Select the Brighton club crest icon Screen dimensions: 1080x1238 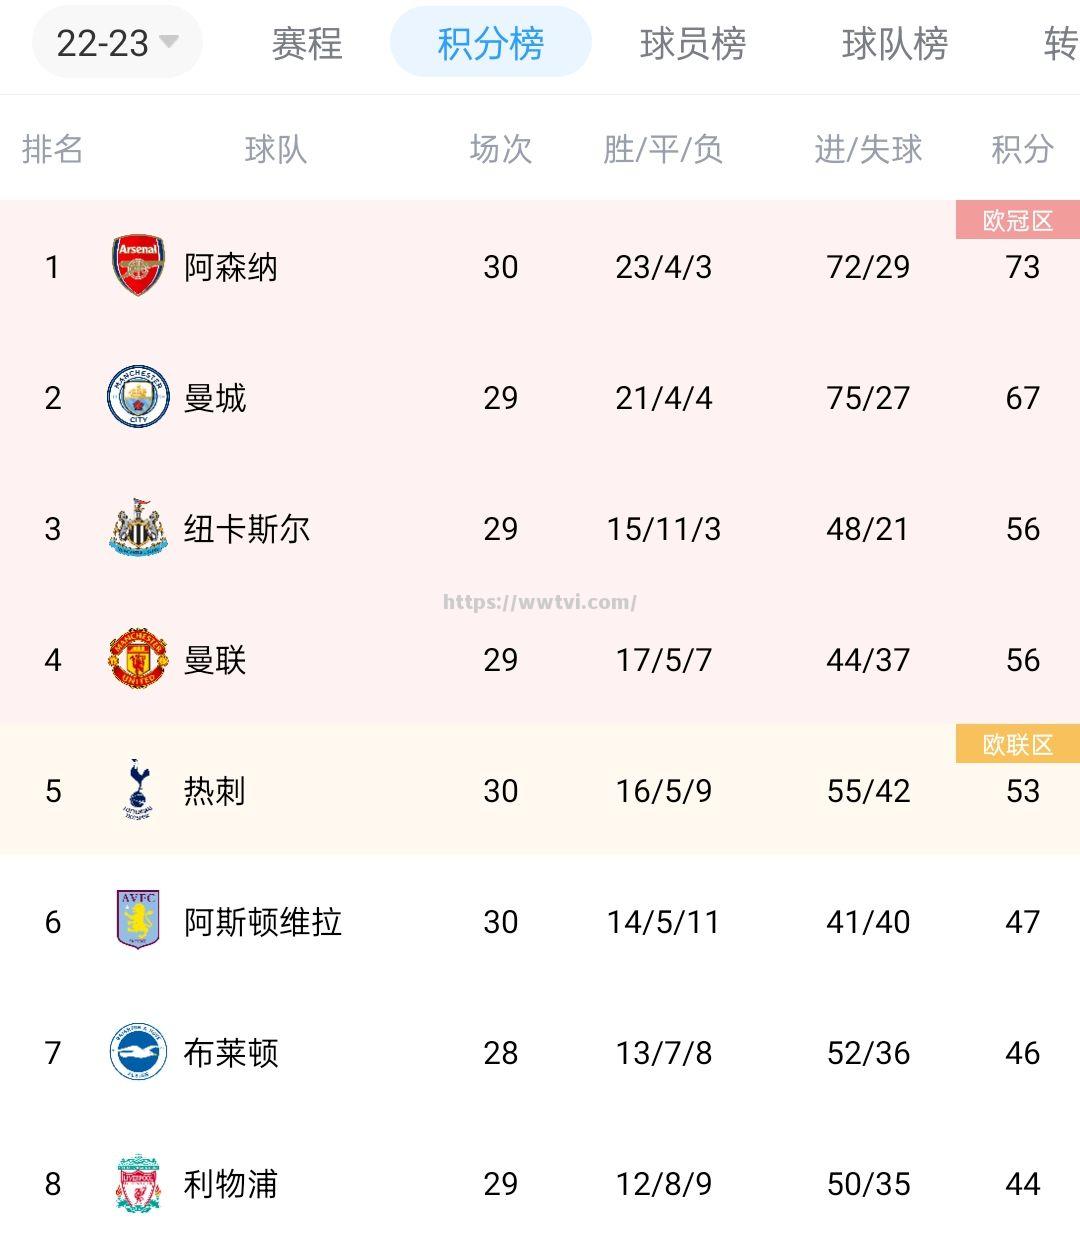[138, 1053]
